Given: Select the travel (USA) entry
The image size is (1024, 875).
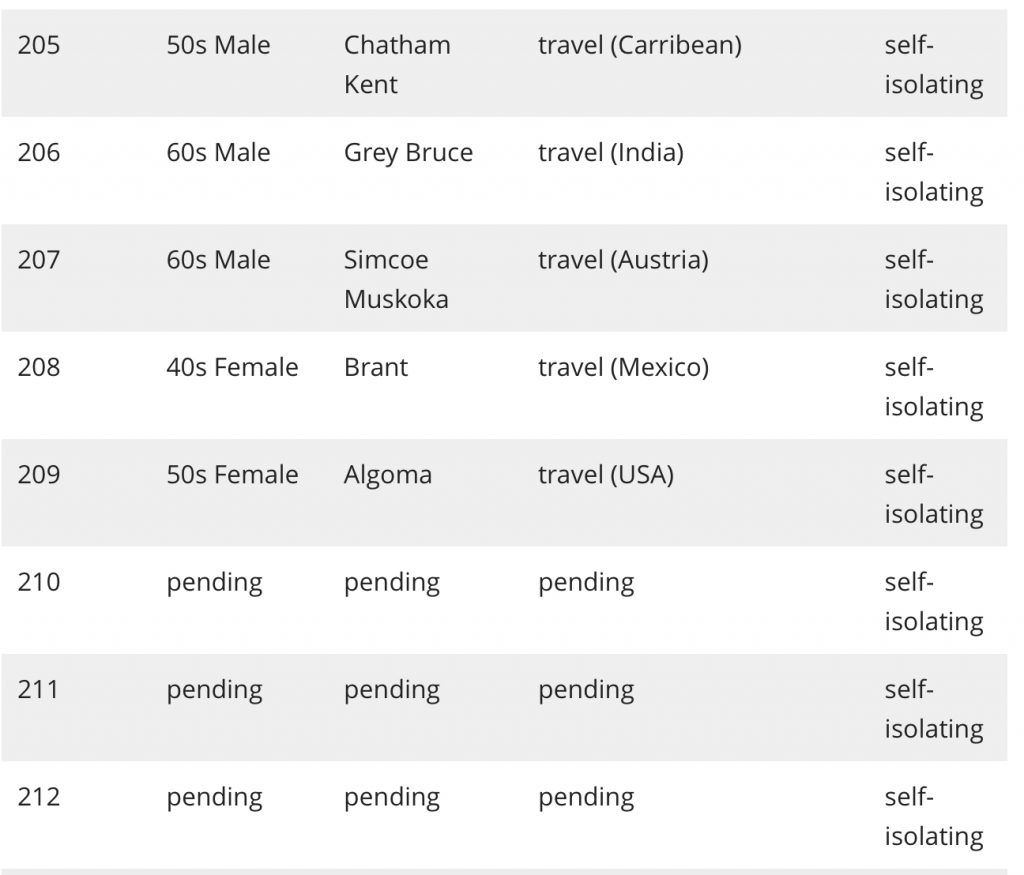Looking at the screenshot, I should click(x=605, y=475).
